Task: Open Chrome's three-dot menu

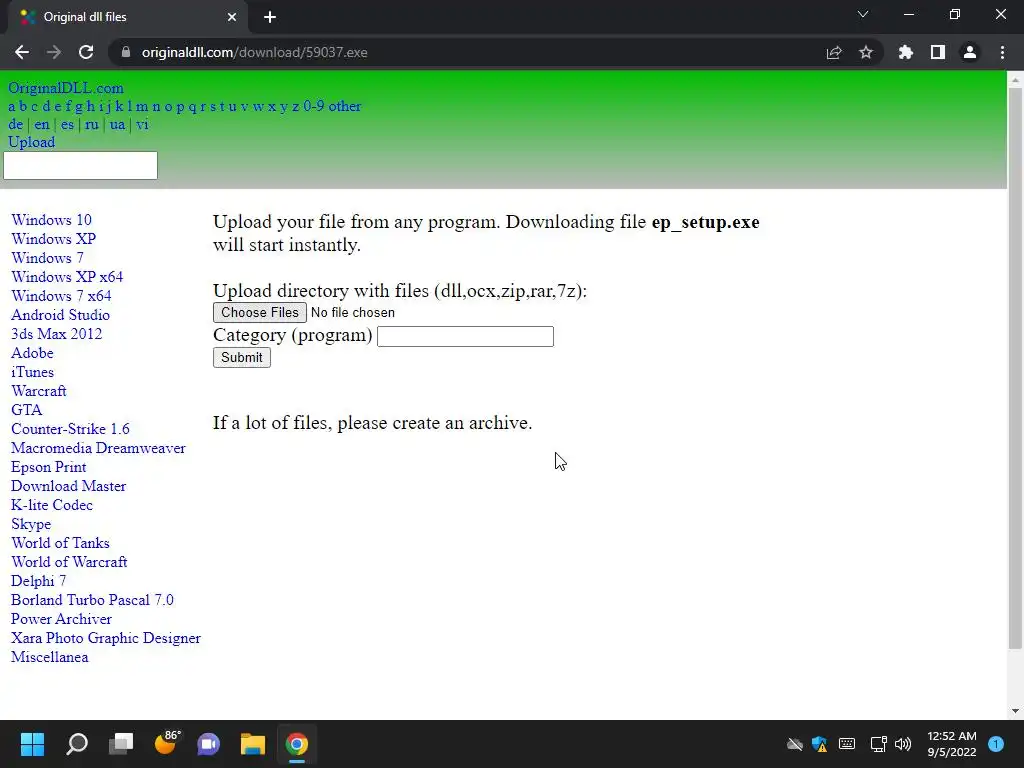Action: (x=1002, y=52)
